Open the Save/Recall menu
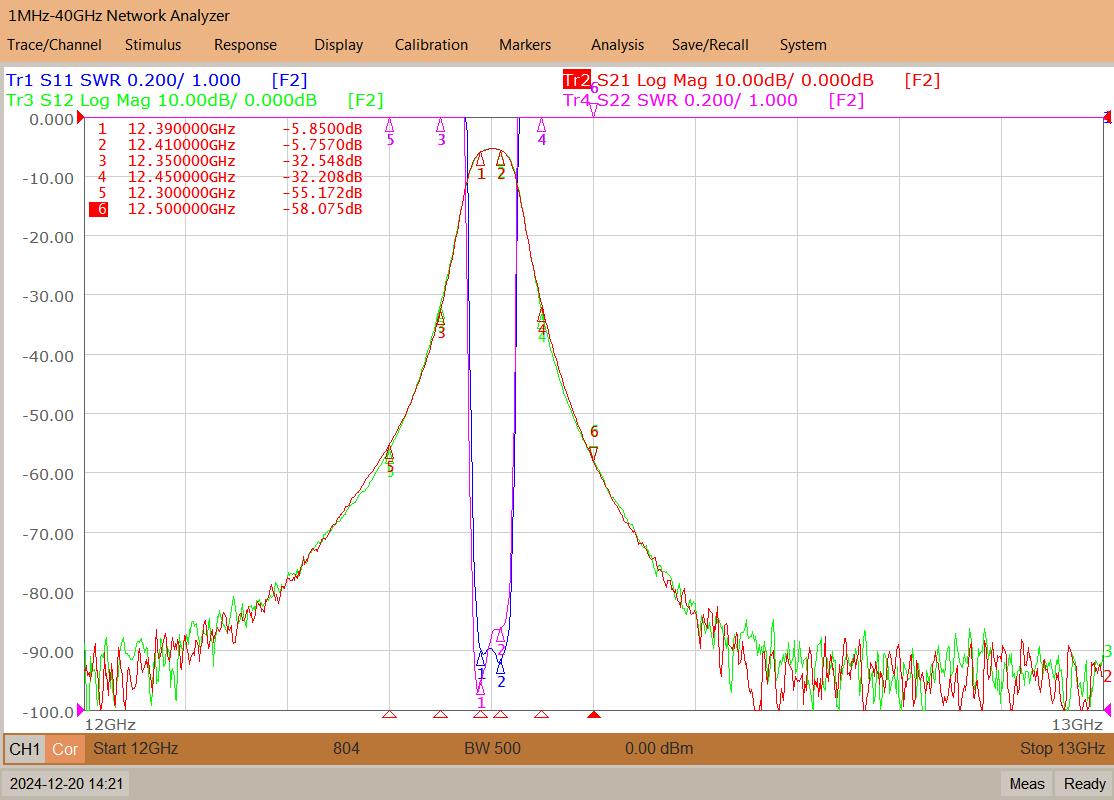1114x800 pixels. click(x=710, y=45)
